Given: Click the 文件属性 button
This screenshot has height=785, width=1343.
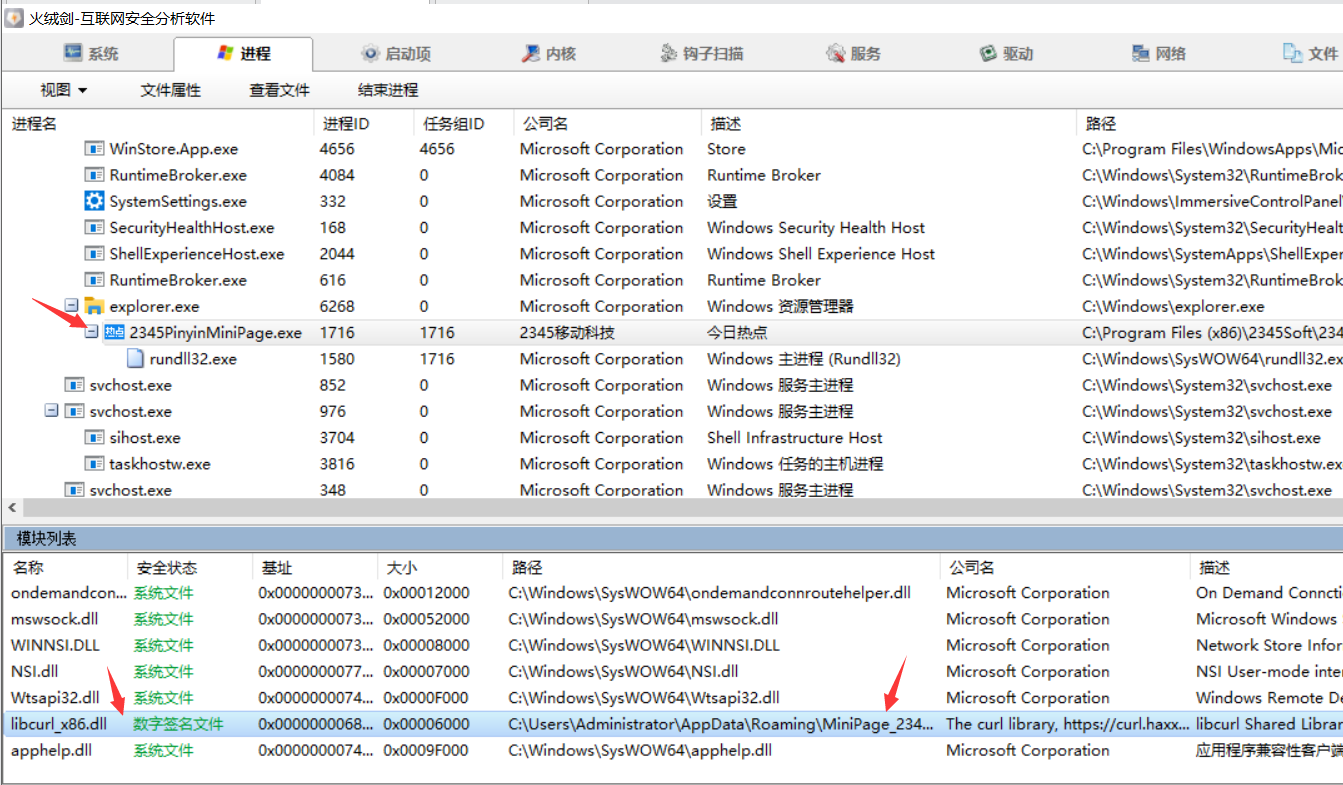Looking at the screenshot, I should tap(171, 90).
